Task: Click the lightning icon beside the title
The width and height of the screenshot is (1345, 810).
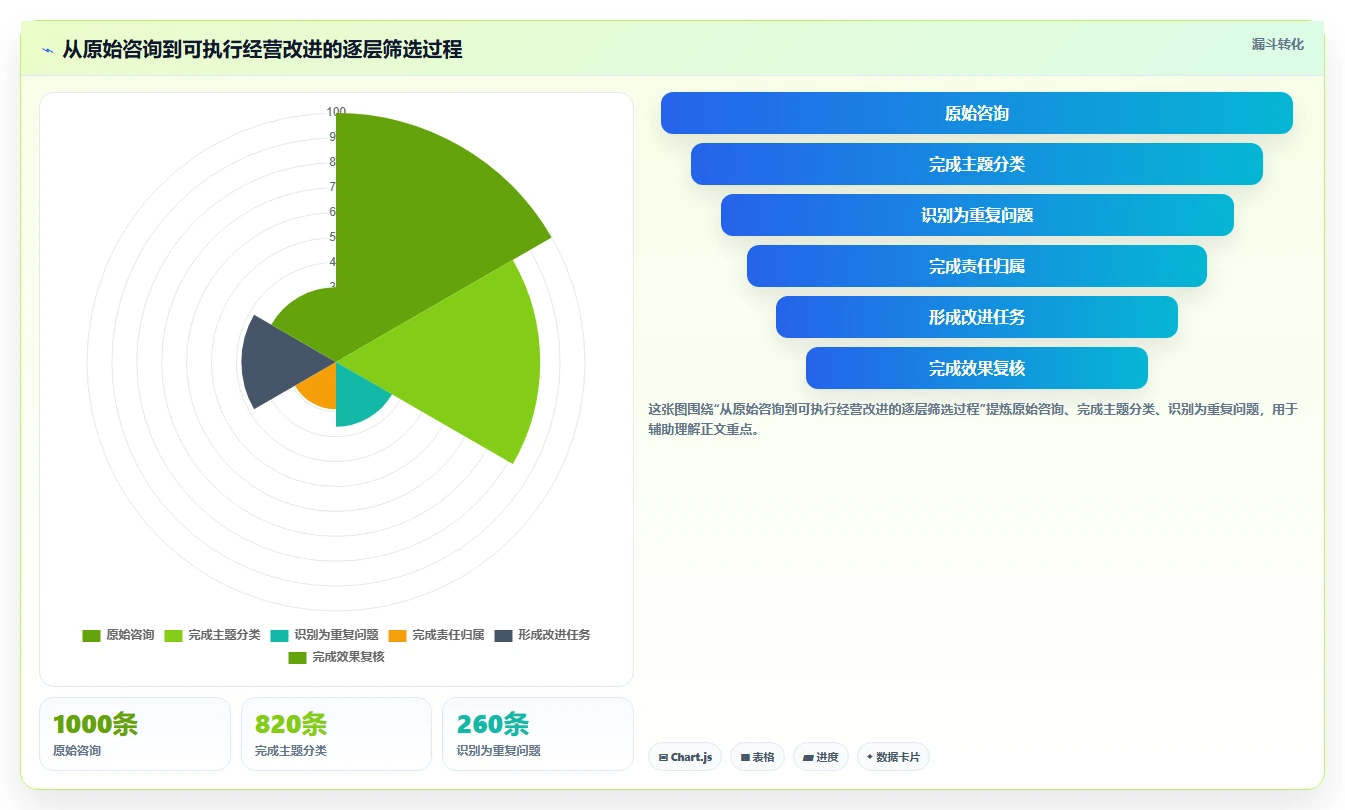Action: click(48, 50)
